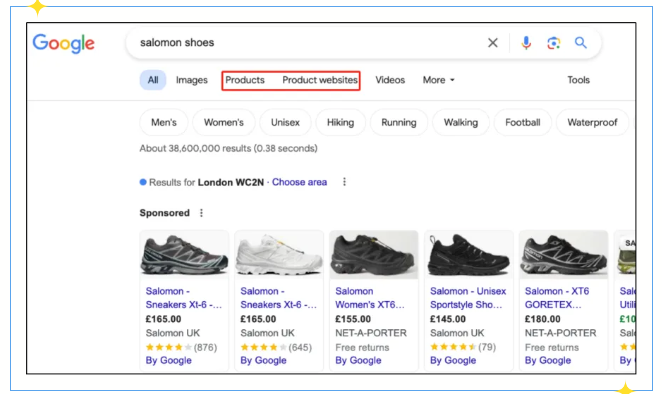The image size is (662, 394).
Task: Click the (79) star rating
Action: coord(463,347)
